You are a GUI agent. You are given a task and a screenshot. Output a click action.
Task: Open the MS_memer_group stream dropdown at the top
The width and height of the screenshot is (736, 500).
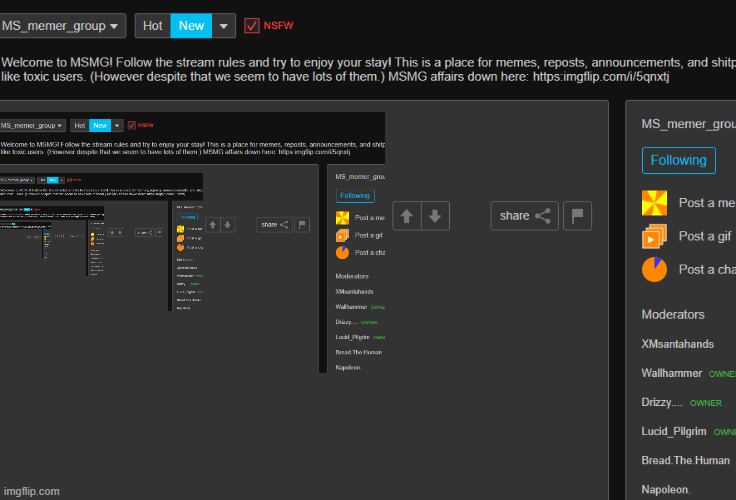point(63,25)
